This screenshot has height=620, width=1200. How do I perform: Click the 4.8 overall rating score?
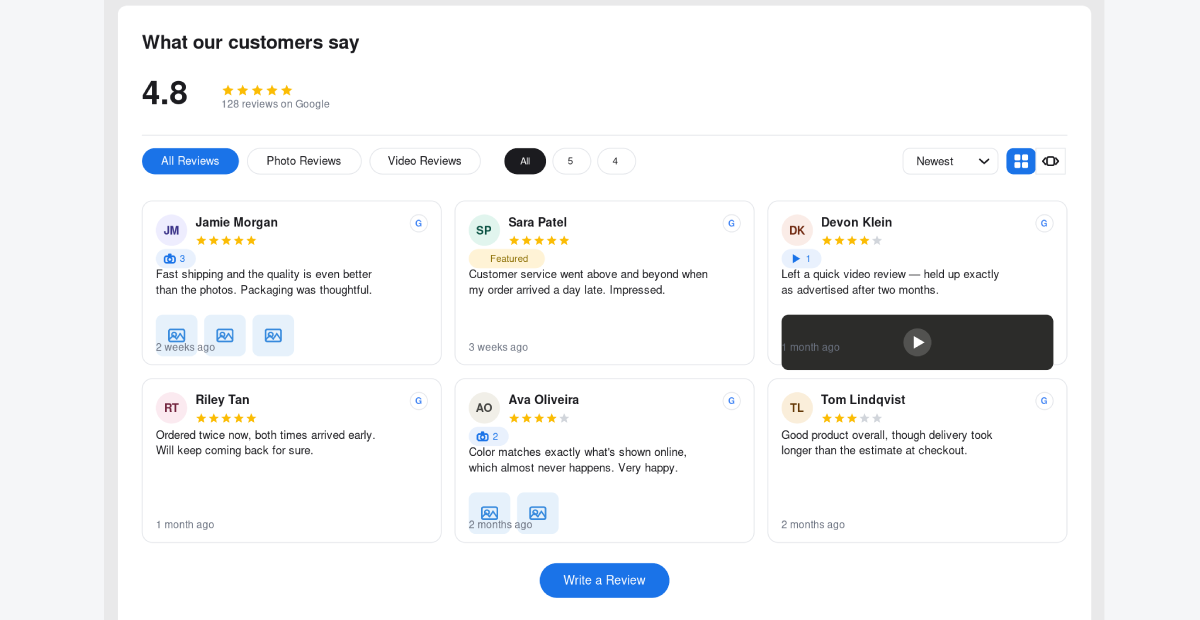pos(165,93)
